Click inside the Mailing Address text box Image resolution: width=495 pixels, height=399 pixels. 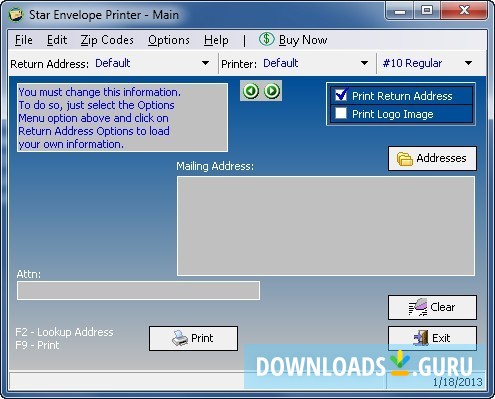pyautogui.click(x=326, y=226)
